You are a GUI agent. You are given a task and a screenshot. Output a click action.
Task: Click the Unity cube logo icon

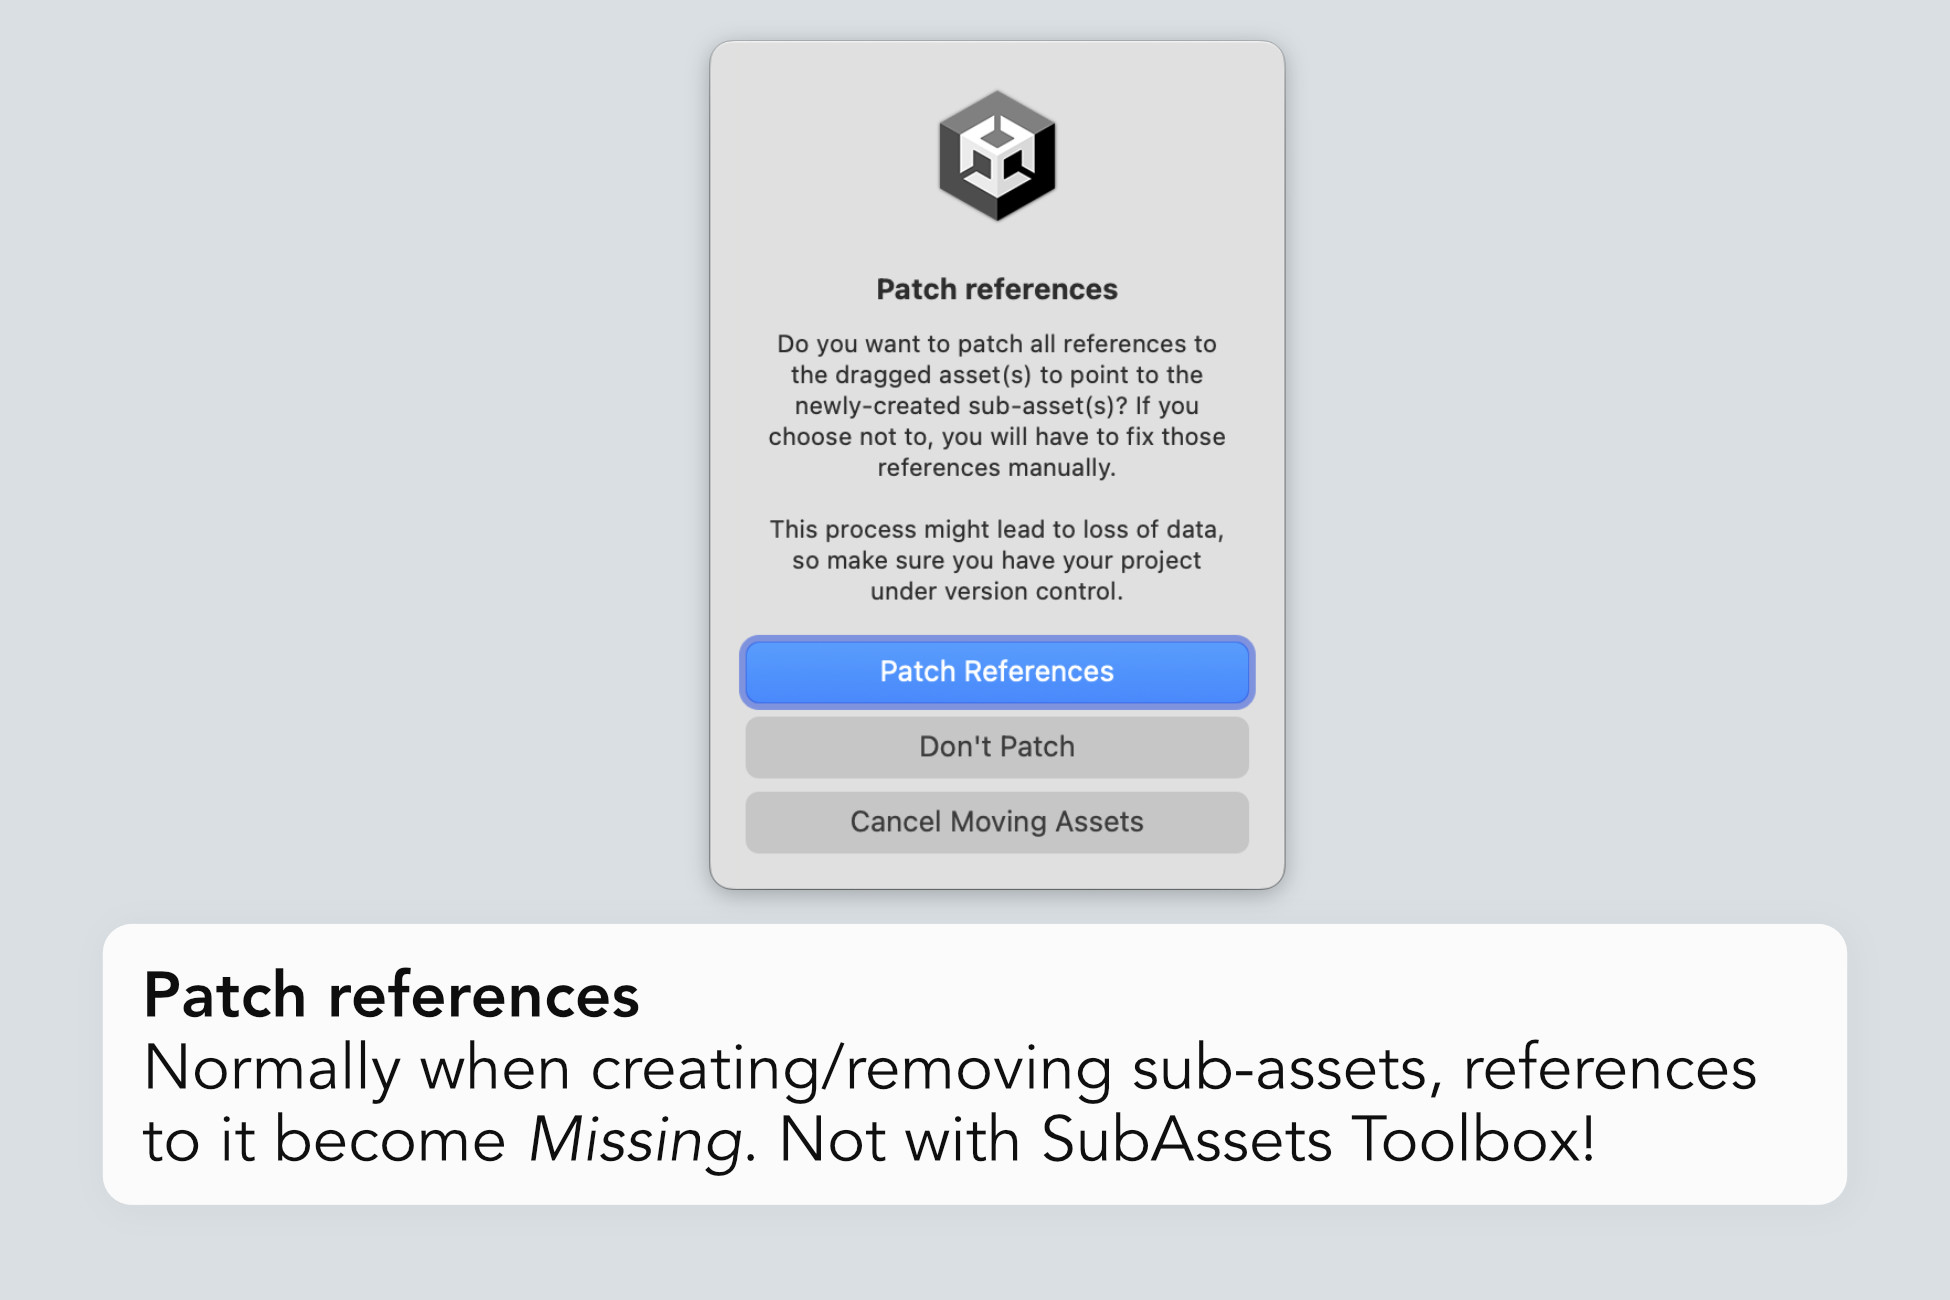click(x=996, y=156)
